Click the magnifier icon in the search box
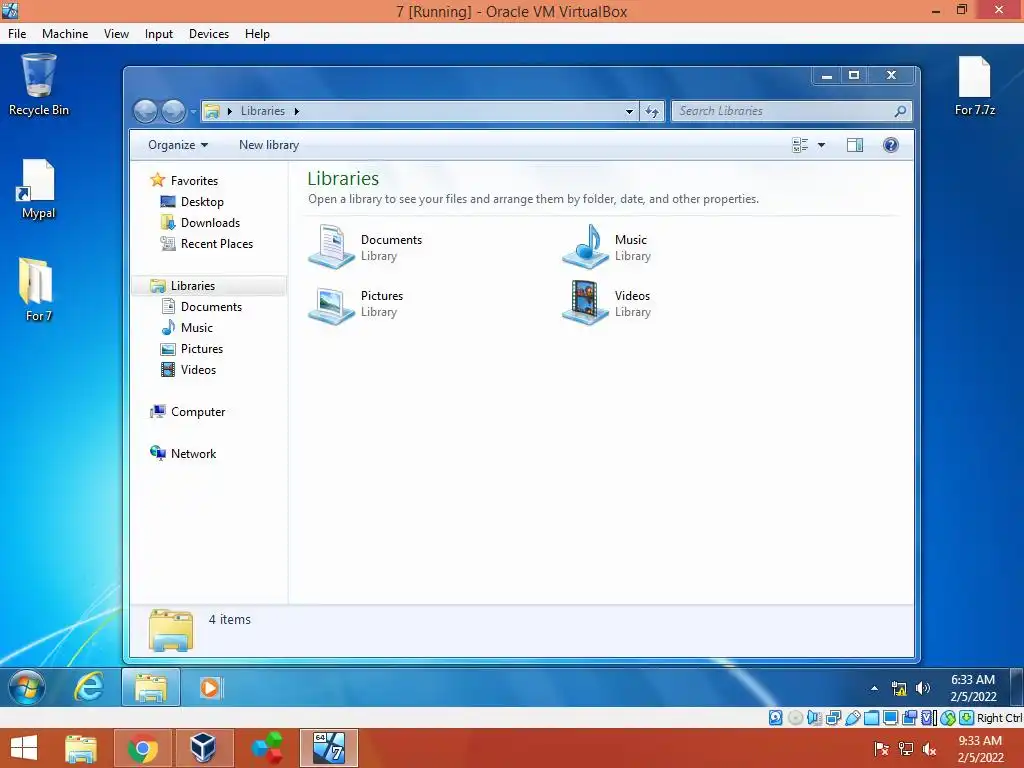1024x768 pixels. pyautogui.click(x=900, y=111)
